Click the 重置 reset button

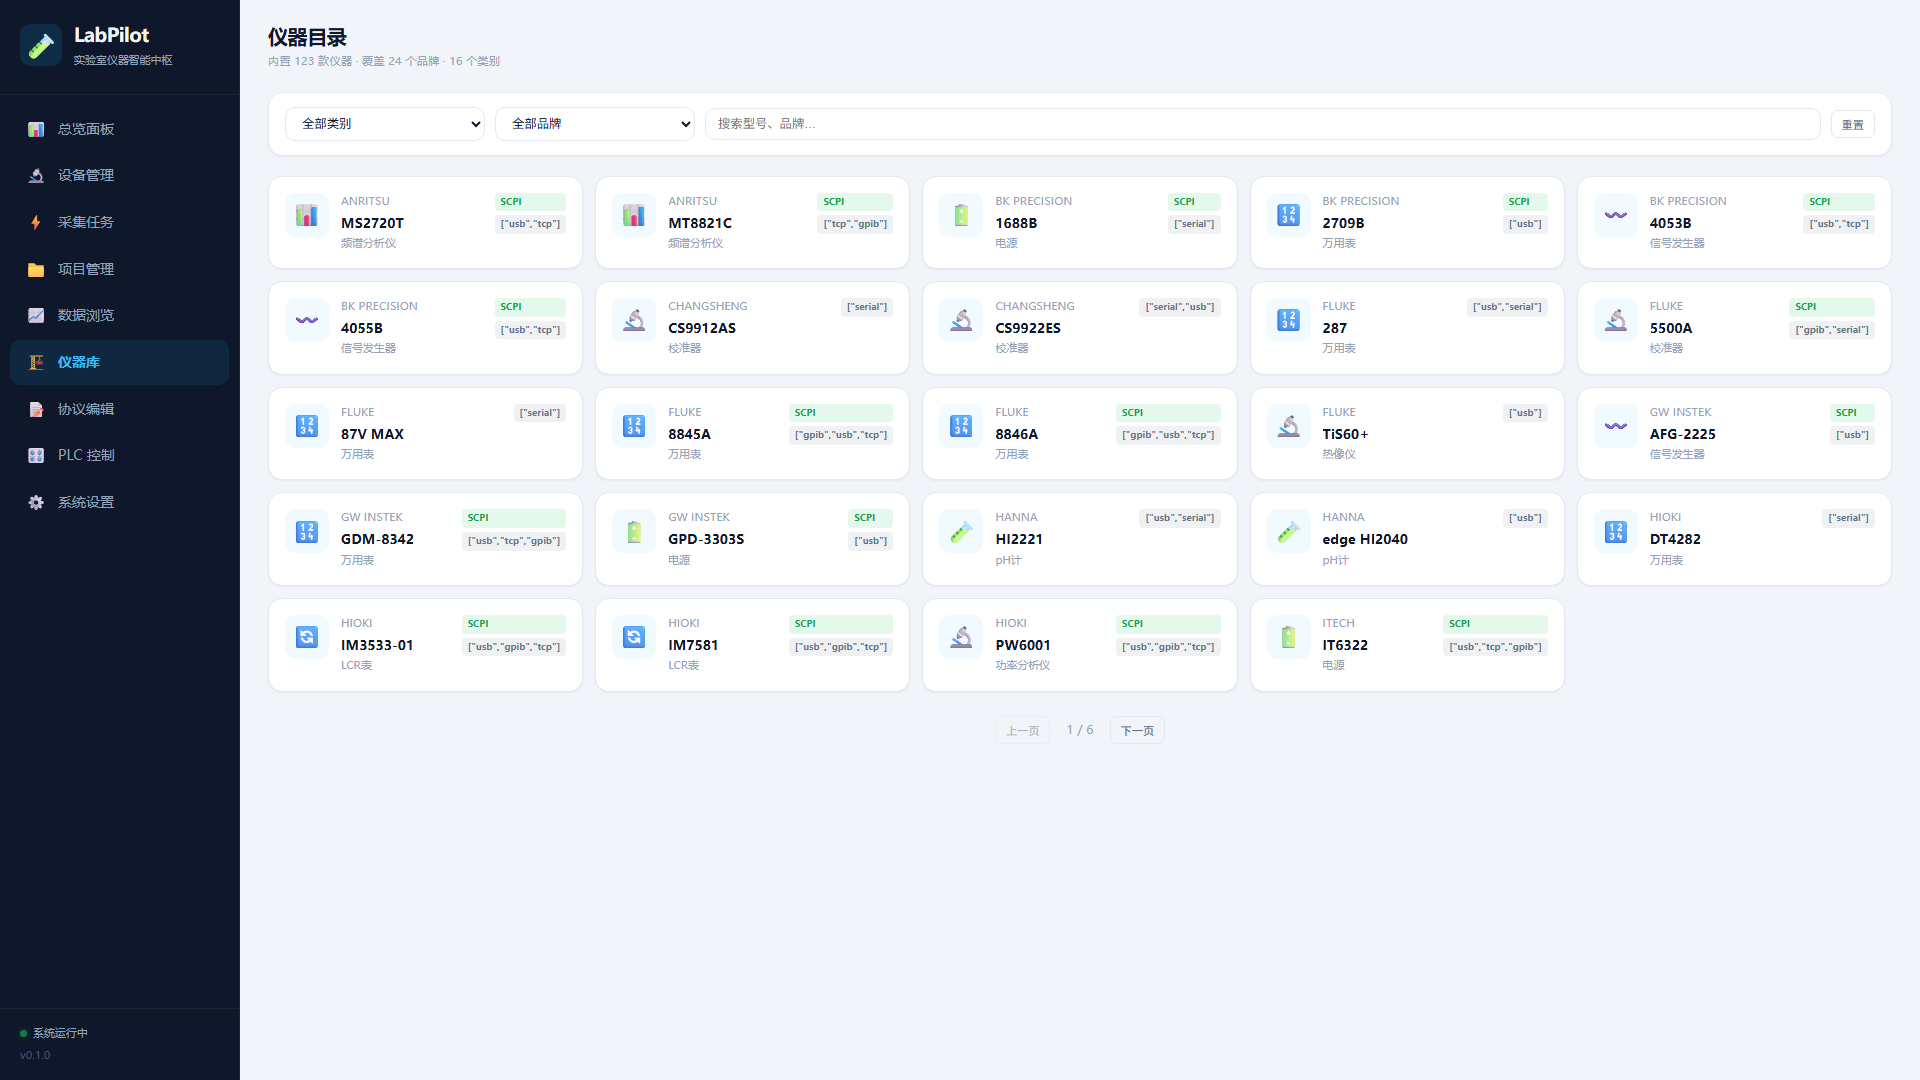pyautogui.click(x=1853, y=124)
